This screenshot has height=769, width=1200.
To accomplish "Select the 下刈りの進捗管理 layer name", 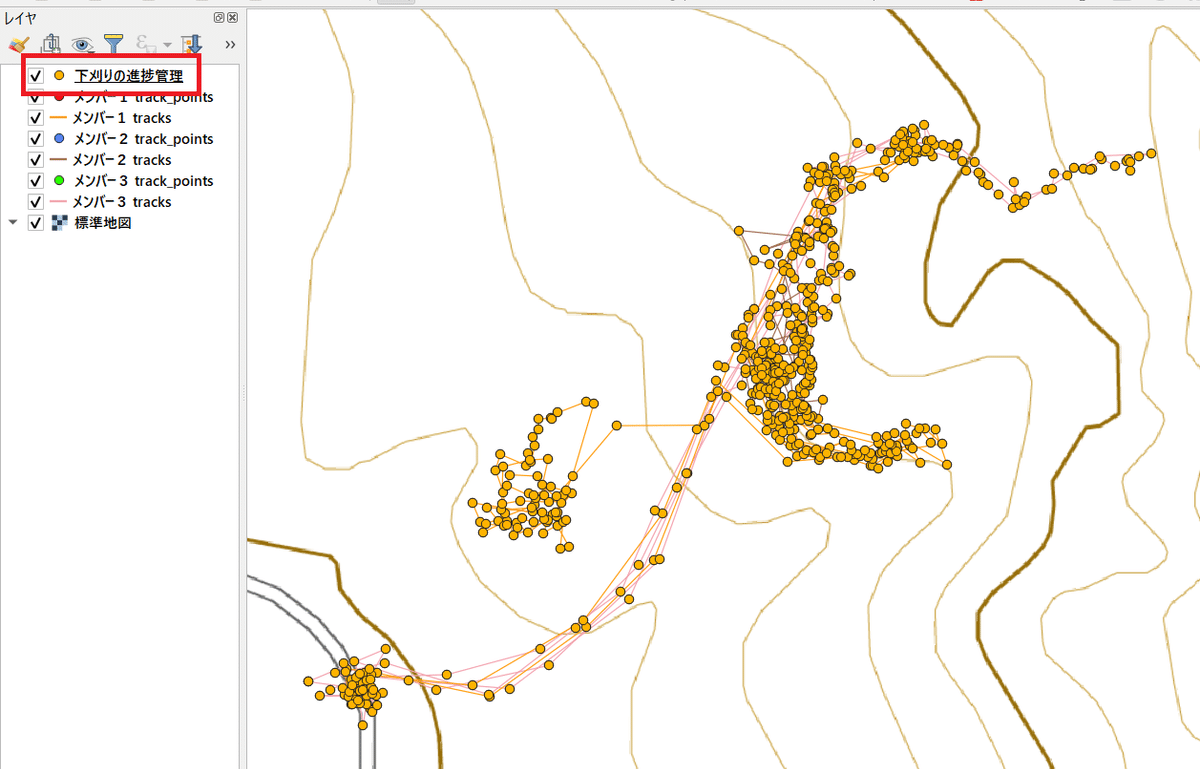I will pos(129,76).
